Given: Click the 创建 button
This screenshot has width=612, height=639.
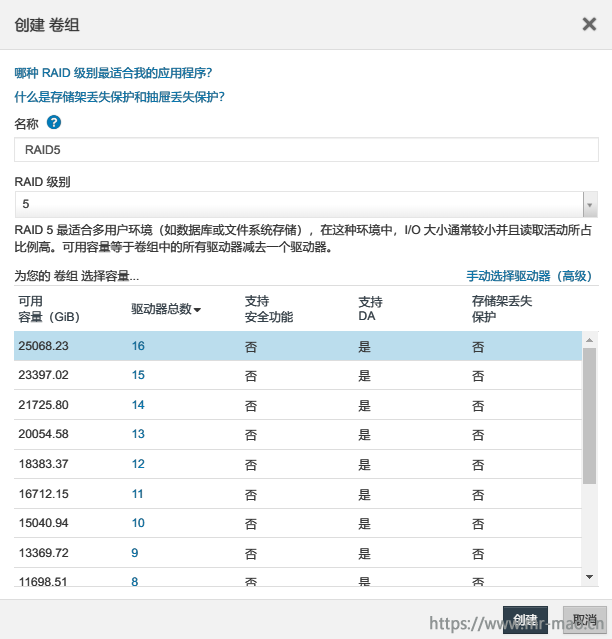Looking at the screenshot, I should 525,619.
